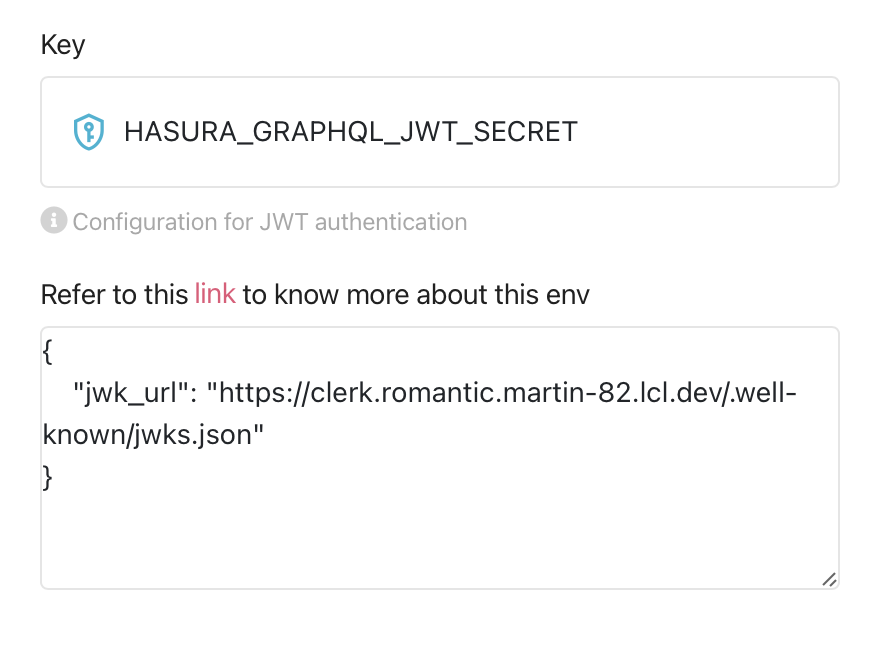
Task: Focus the Key input field
Action: click(x=440, y=132)
